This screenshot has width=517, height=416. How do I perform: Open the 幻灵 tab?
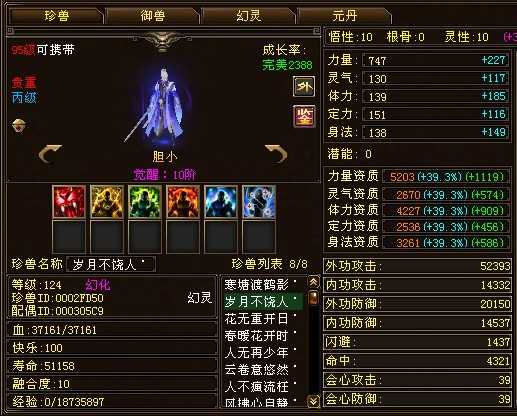click(x=248, y=16)
